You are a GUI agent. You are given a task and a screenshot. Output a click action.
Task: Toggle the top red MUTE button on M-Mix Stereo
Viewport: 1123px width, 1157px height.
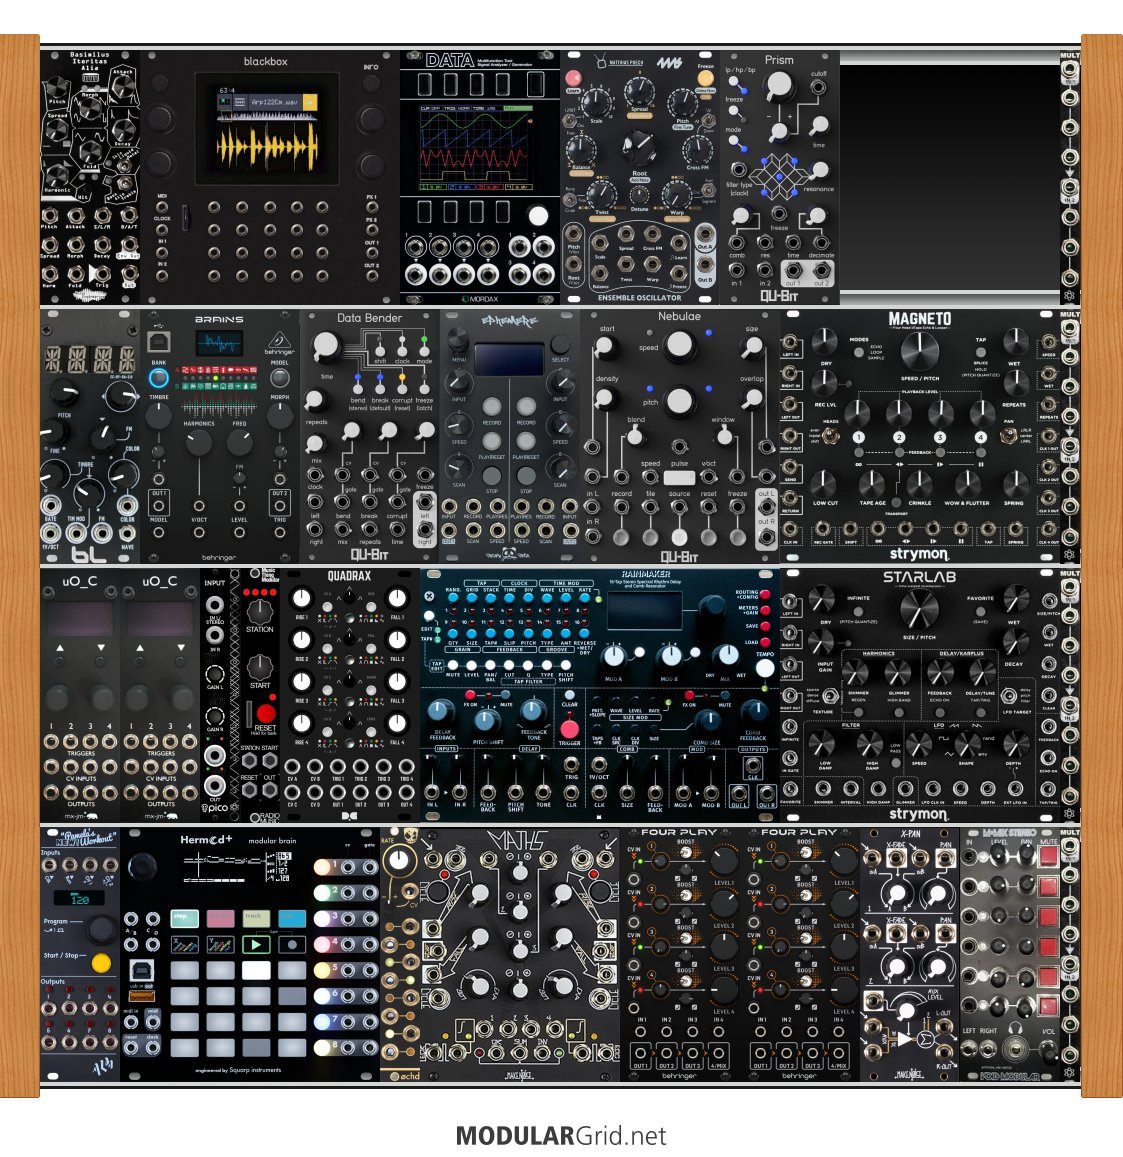click(1048, 856)
